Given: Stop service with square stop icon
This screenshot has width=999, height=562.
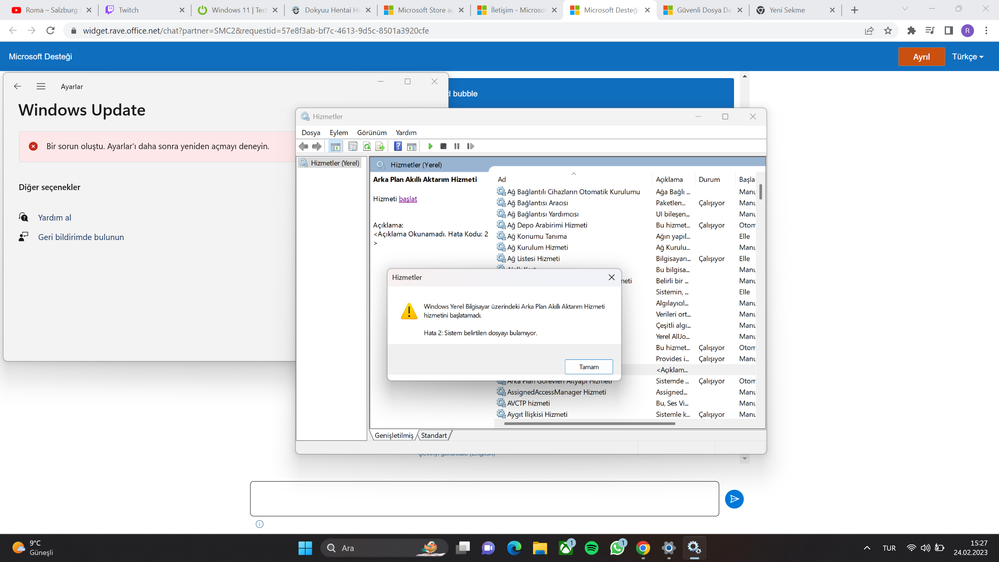Looking at the screenshot, I should (443, 147).
